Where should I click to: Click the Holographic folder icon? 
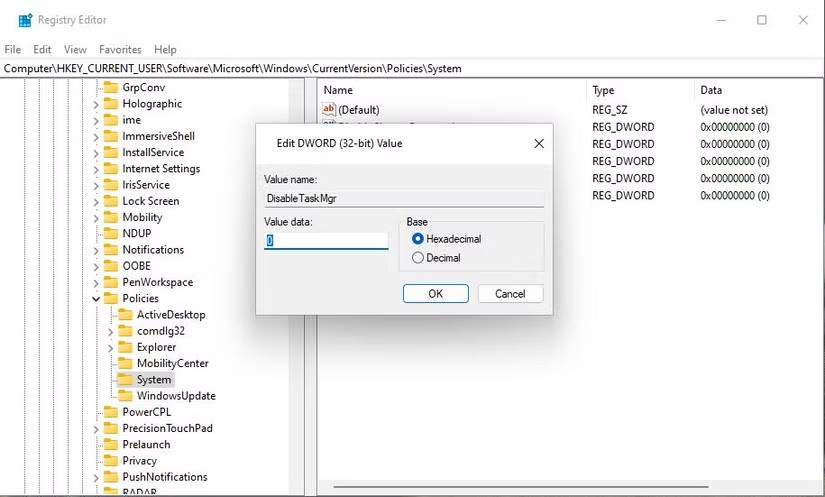110,103
